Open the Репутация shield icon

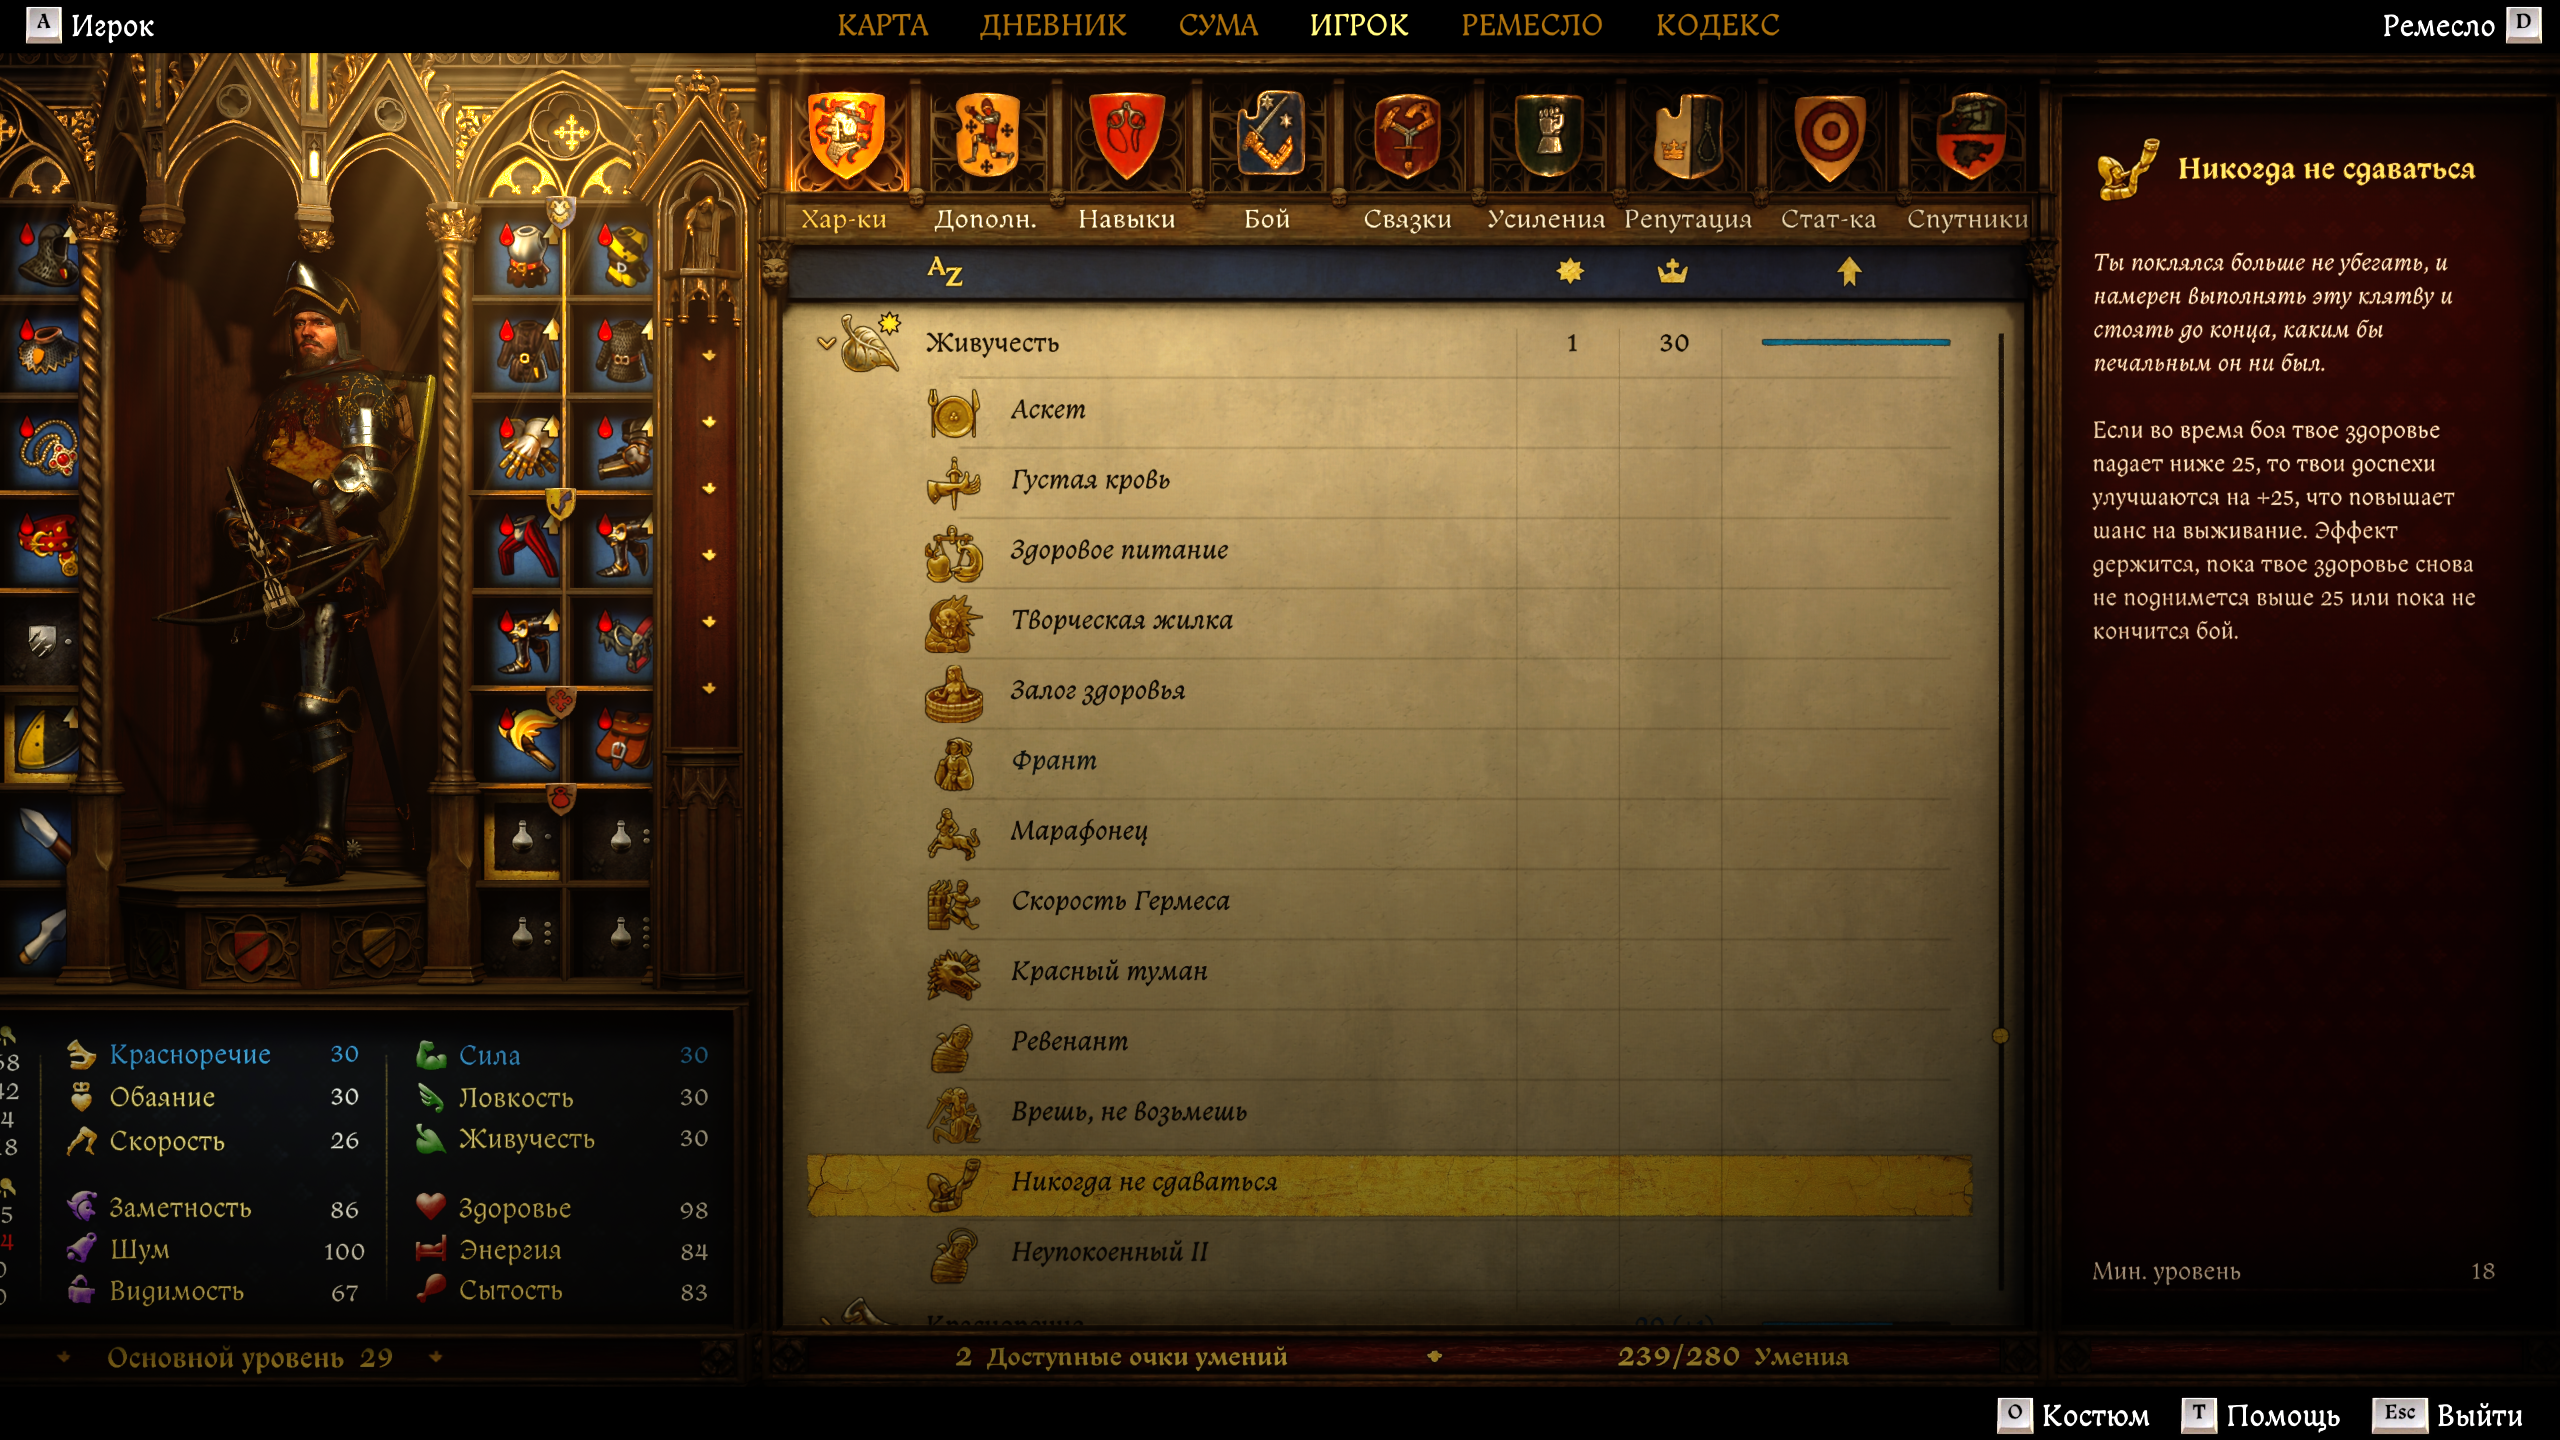coord(1688,135)
